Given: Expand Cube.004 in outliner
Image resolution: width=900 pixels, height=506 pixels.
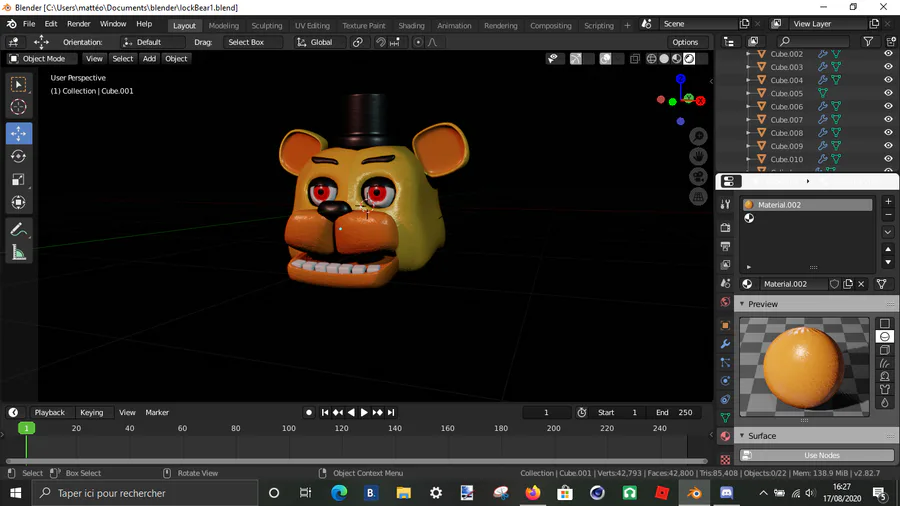Looking at the screenshot, I should point(748,80).
